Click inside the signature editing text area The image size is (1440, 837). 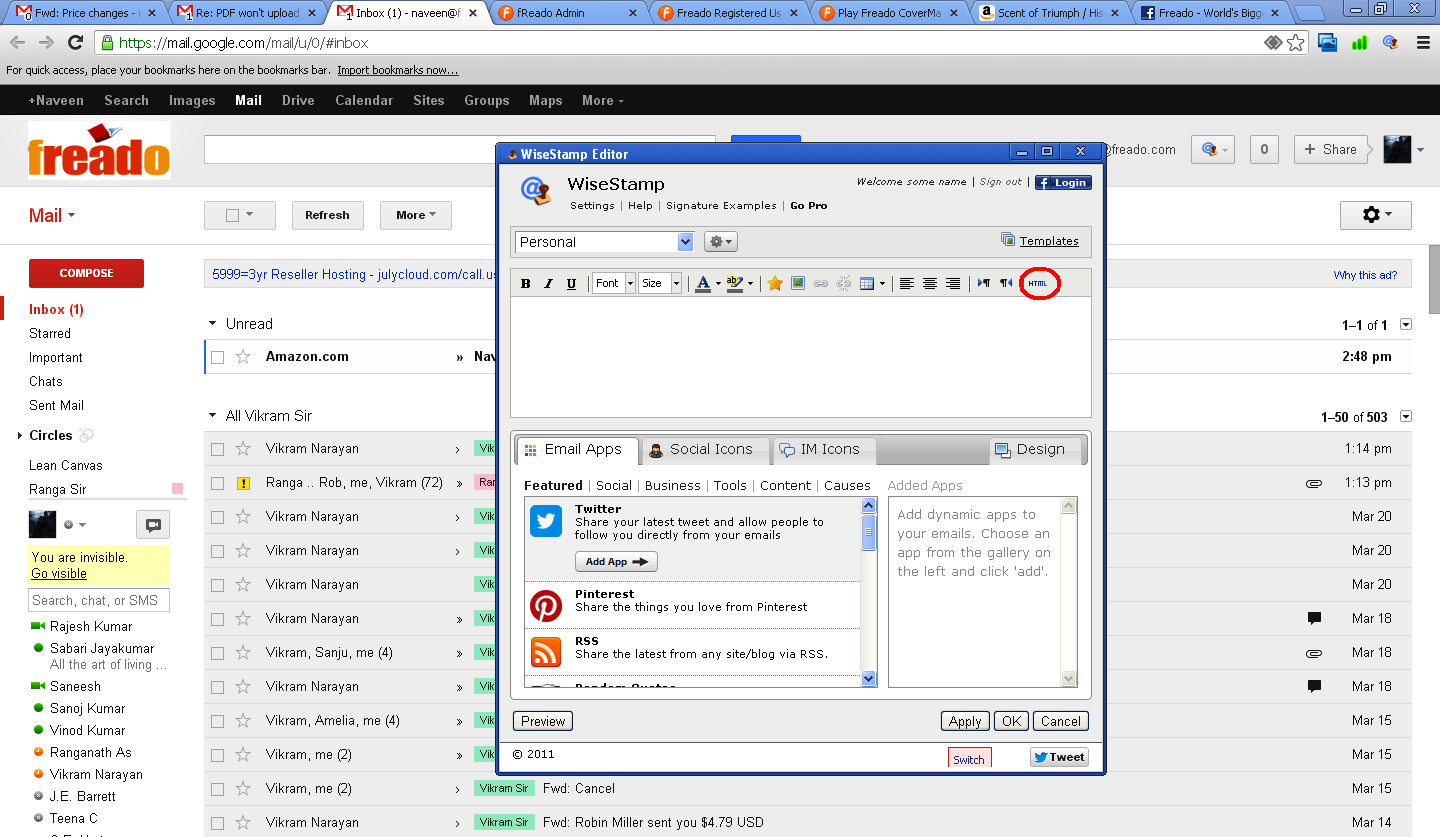[x=800, y=357]
